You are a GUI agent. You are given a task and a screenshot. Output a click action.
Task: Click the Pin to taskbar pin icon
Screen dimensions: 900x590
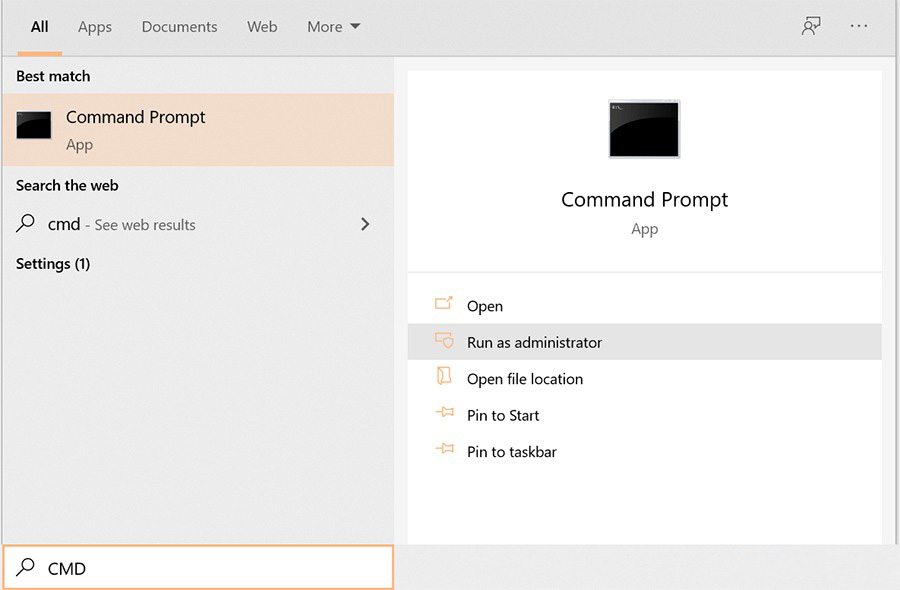[444, 448]
